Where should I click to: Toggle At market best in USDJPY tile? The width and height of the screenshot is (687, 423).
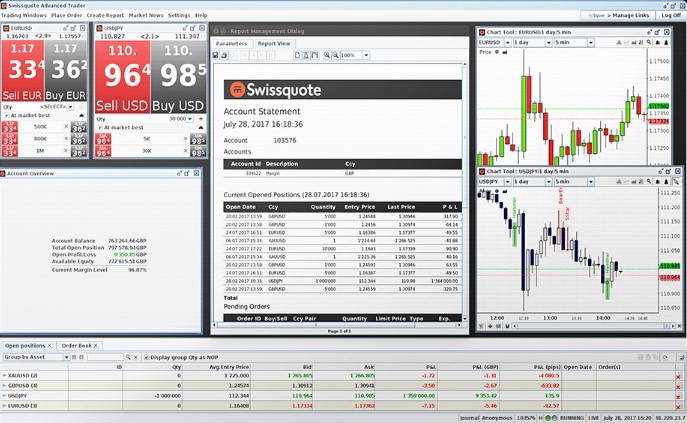[100, 127]
